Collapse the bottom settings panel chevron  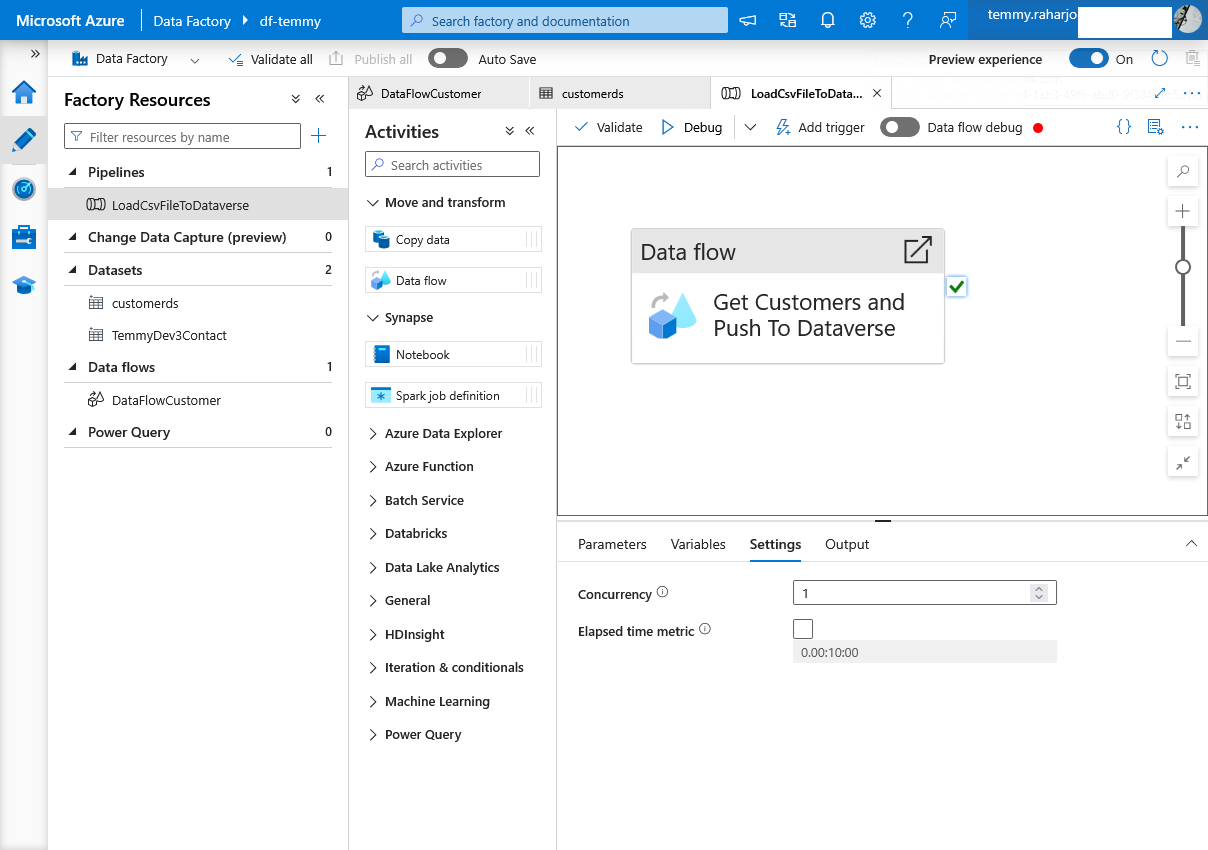point(1191,543)
